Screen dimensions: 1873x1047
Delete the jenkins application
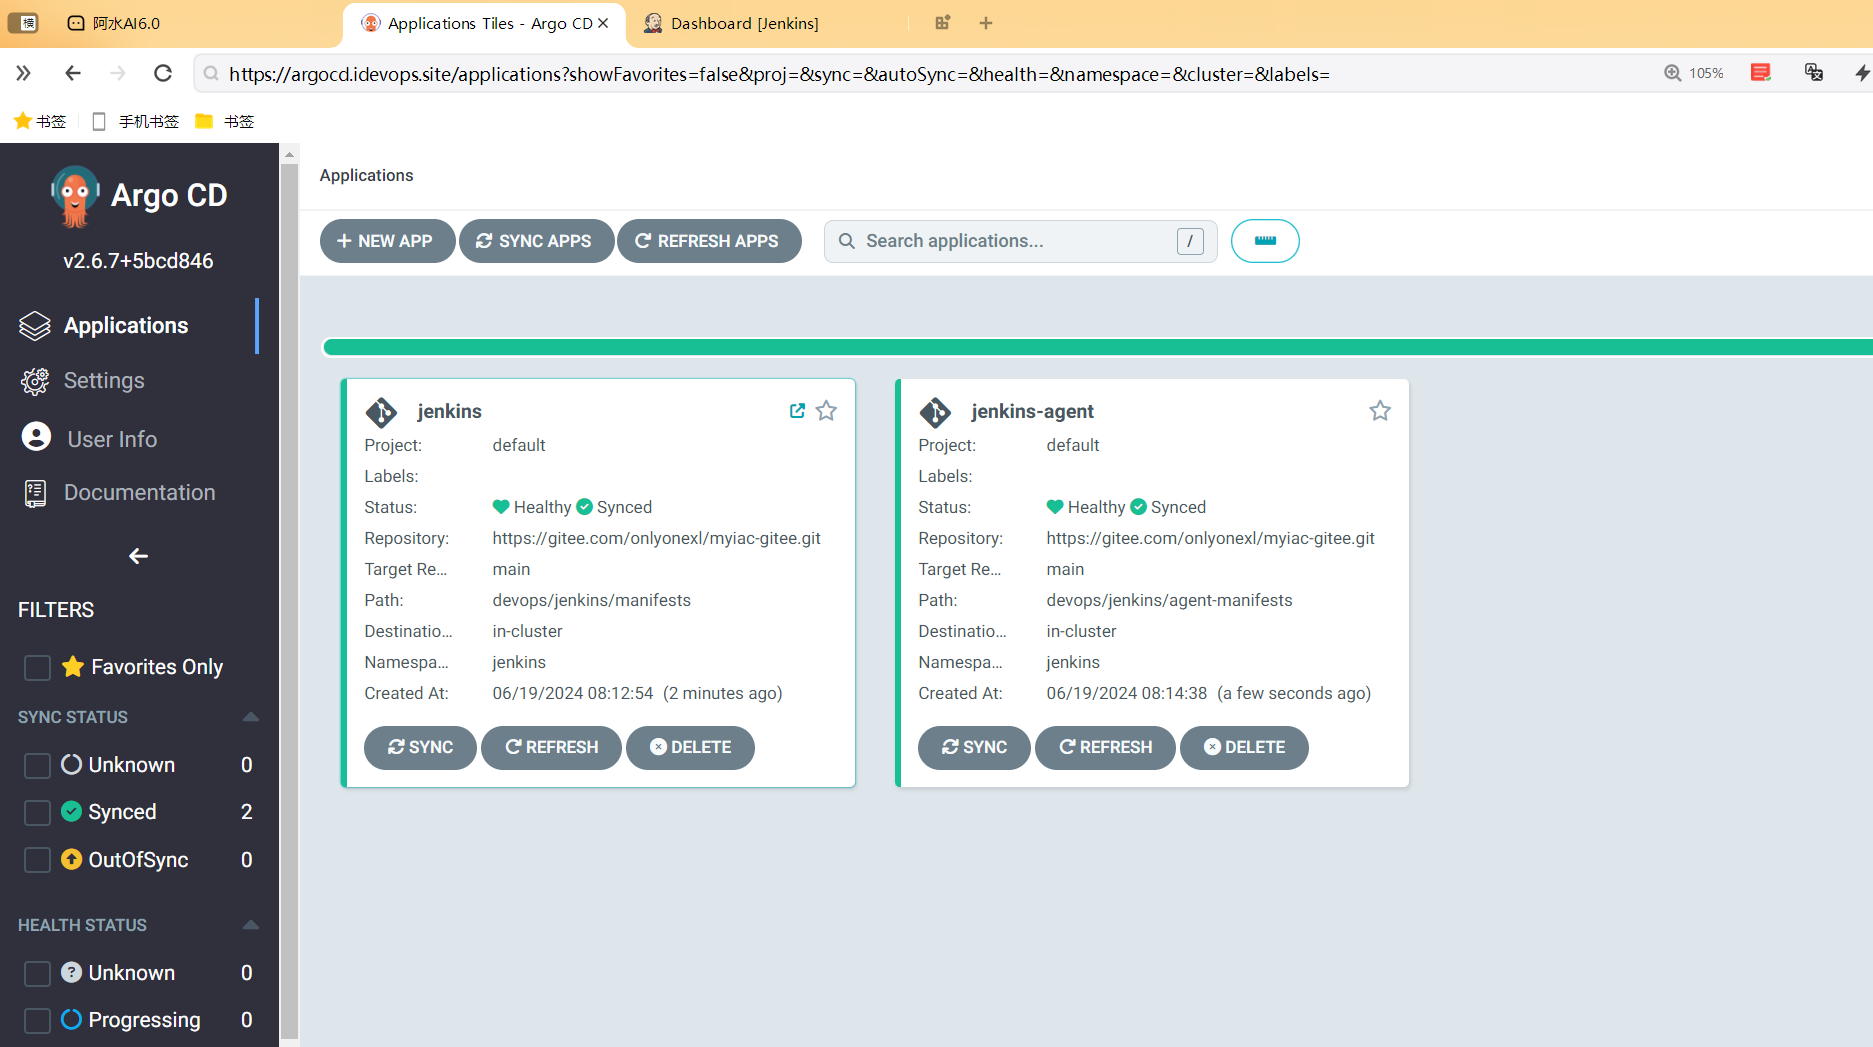pos(690,747)
